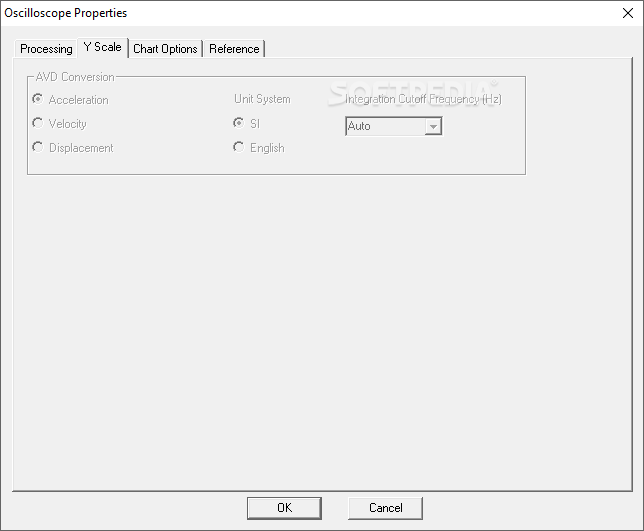Select the Reference tab
644x531 pixels.
point(234,49)
